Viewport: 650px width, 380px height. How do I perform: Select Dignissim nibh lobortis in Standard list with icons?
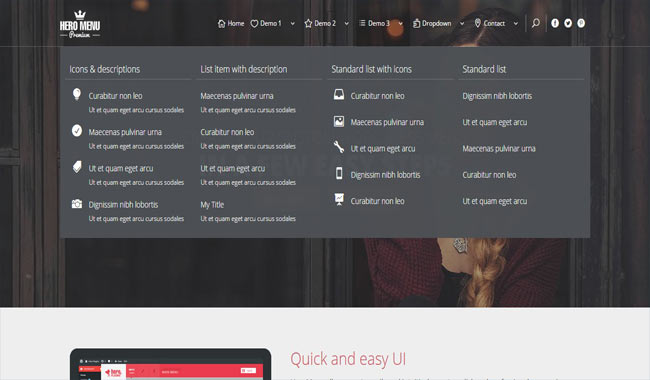385,175
